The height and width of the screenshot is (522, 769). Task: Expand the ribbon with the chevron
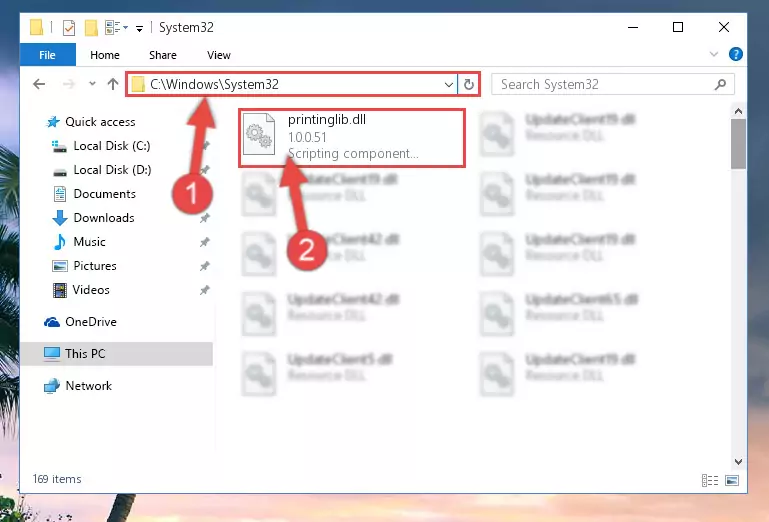click(714, 54)
